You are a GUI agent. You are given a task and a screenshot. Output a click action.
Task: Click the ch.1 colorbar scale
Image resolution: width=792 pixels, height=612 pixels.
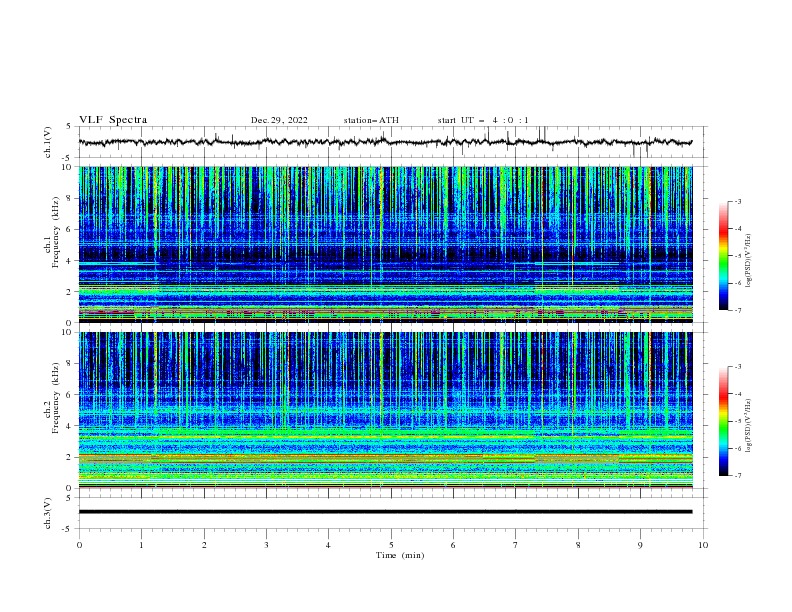click(724, 256)
